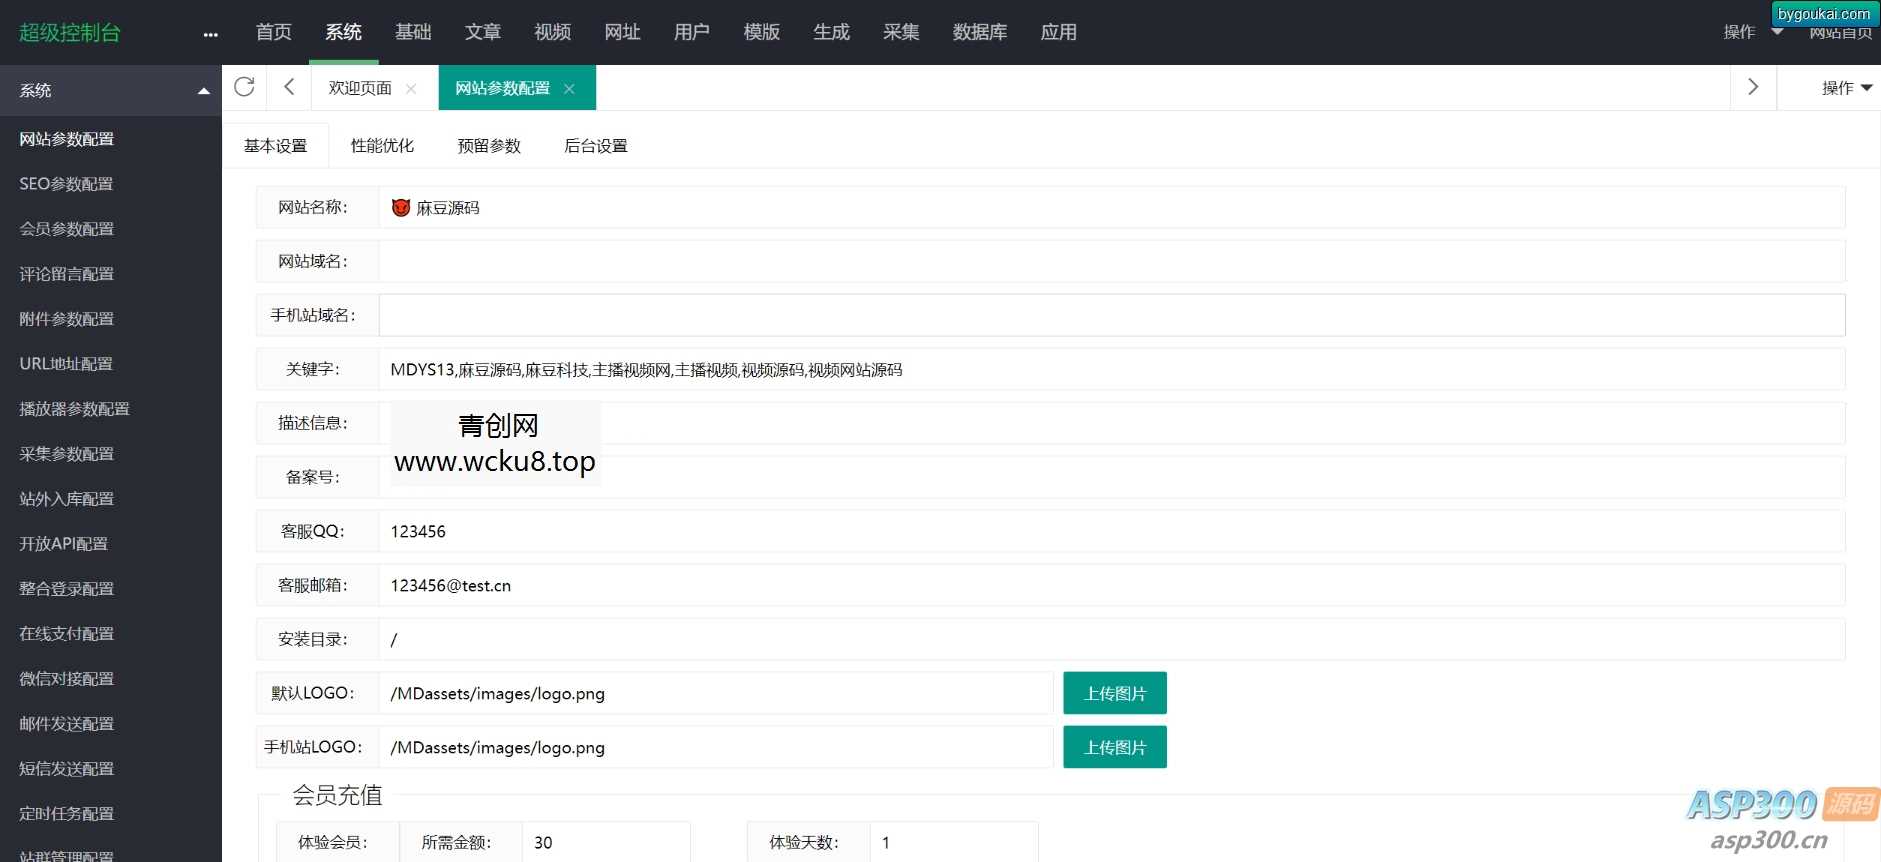Click the 网站域名 input field
The width and height of the screenshot is (1881, 862).
click(1110, 261)
